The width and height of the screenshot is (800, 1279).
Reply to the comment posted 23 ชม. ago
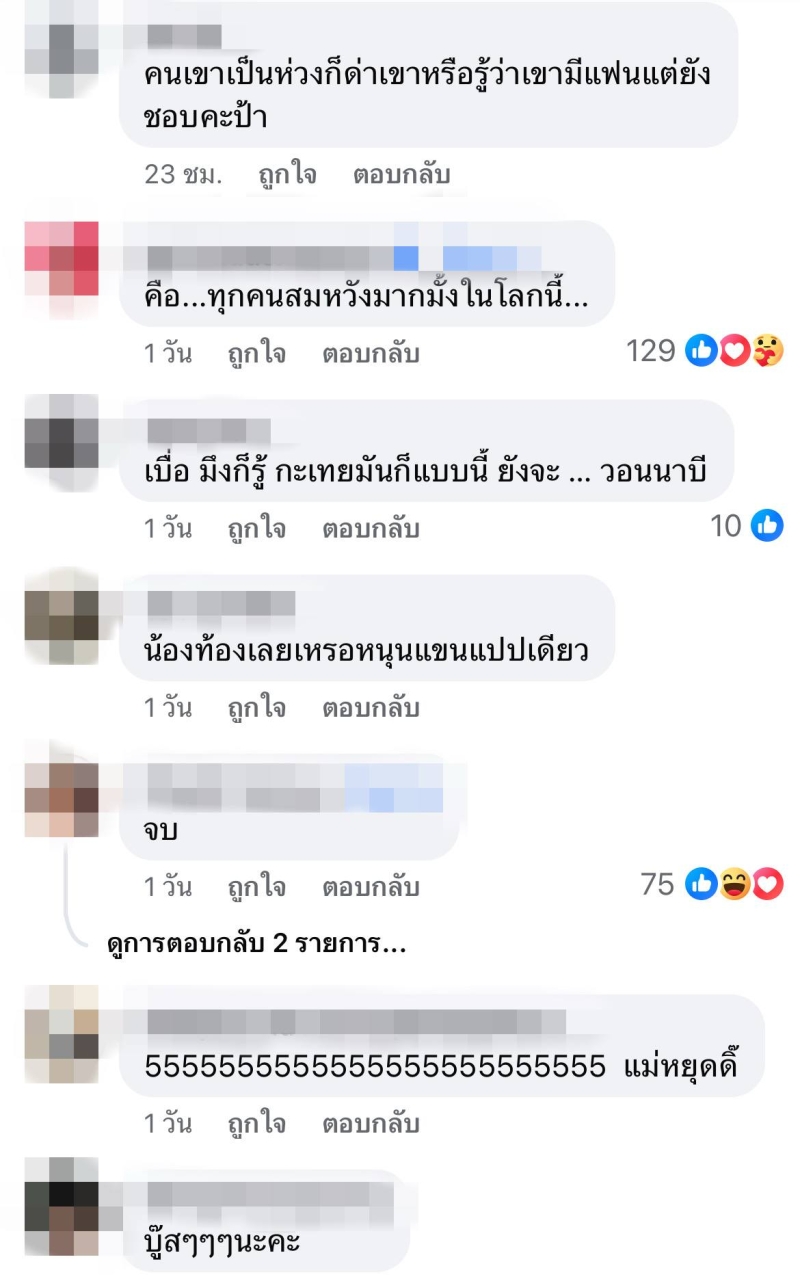402,174
